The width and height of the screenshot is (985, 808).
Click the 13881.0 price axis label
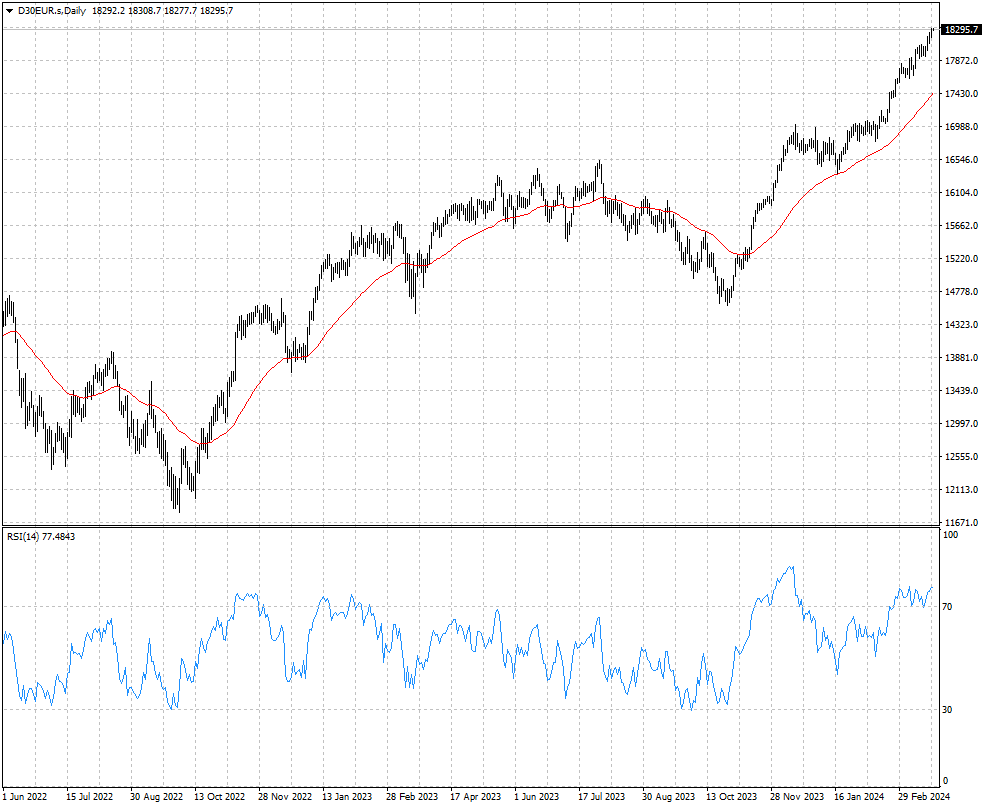point(961,358)
